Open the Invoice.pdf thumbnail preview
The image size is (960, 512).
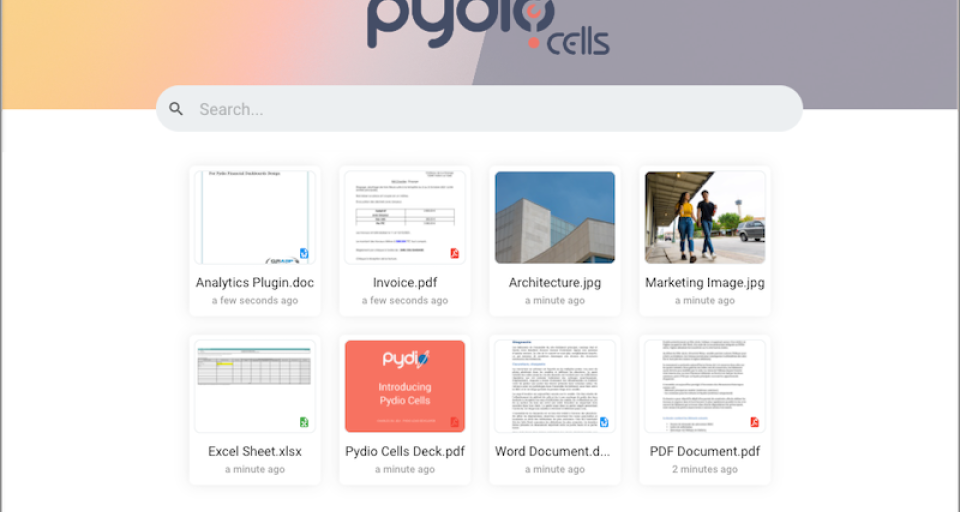[x=405, y=217]
